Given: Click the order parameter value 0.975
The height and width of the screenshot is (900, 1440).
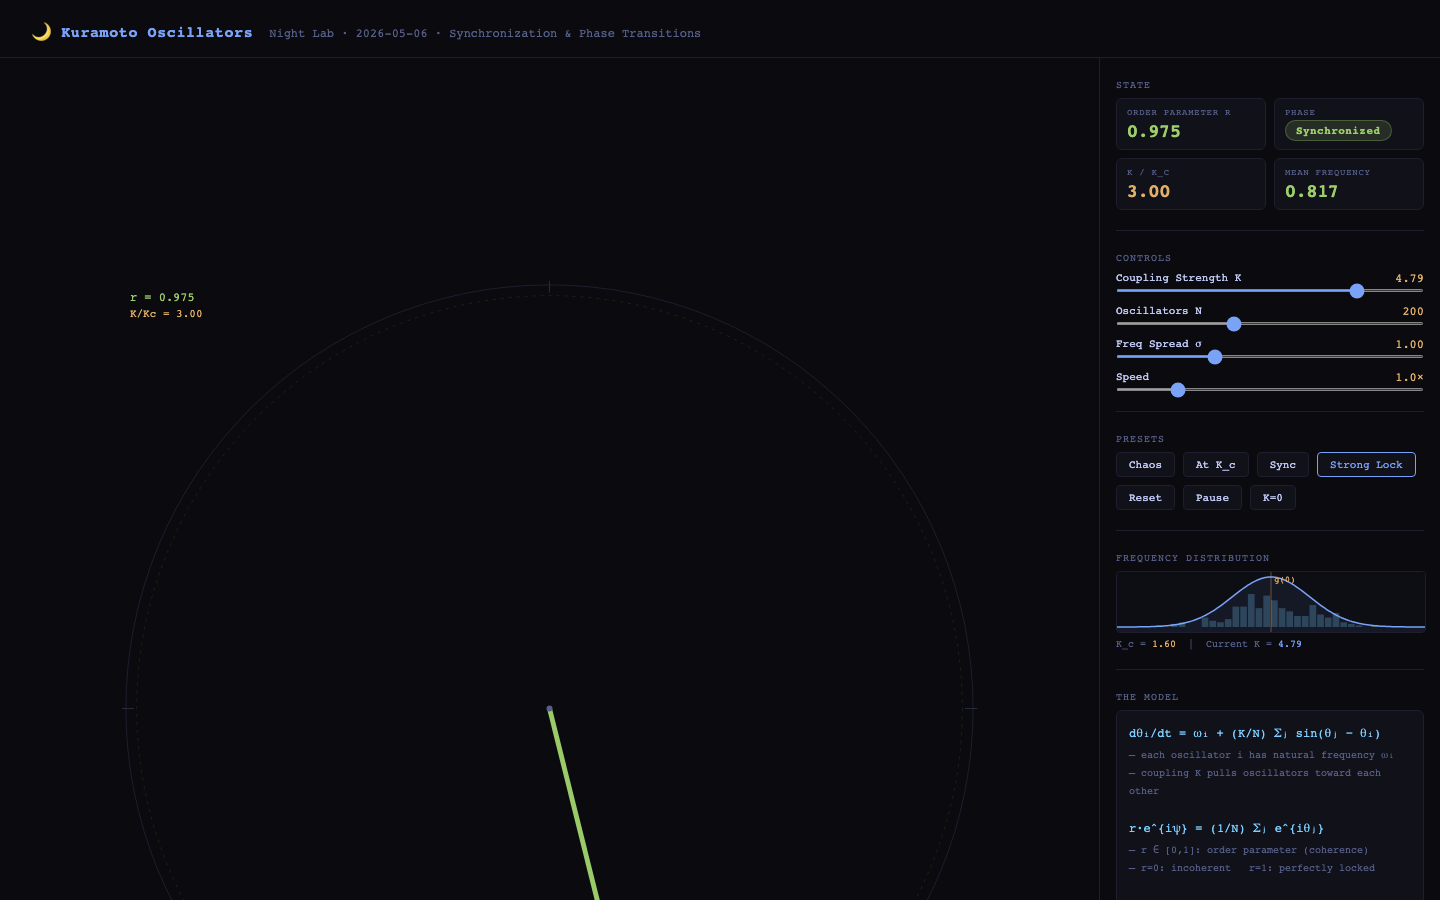Looking at the screenshot, I should 1154,131.
